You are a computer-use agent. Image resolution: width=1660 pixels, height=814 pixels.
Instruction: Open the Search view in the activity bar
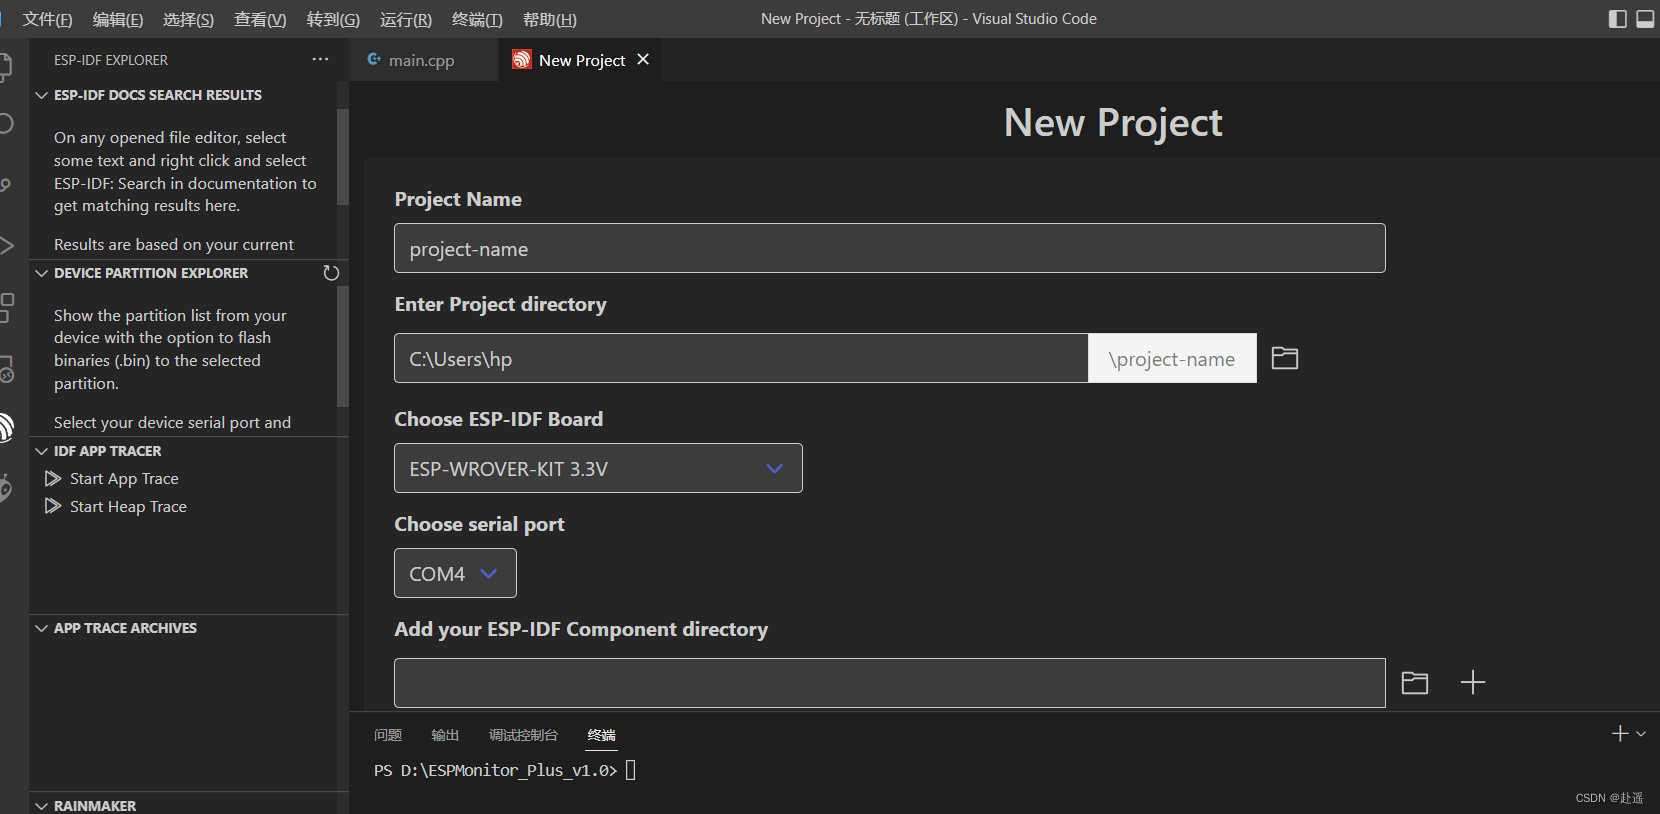pos(6,123)
